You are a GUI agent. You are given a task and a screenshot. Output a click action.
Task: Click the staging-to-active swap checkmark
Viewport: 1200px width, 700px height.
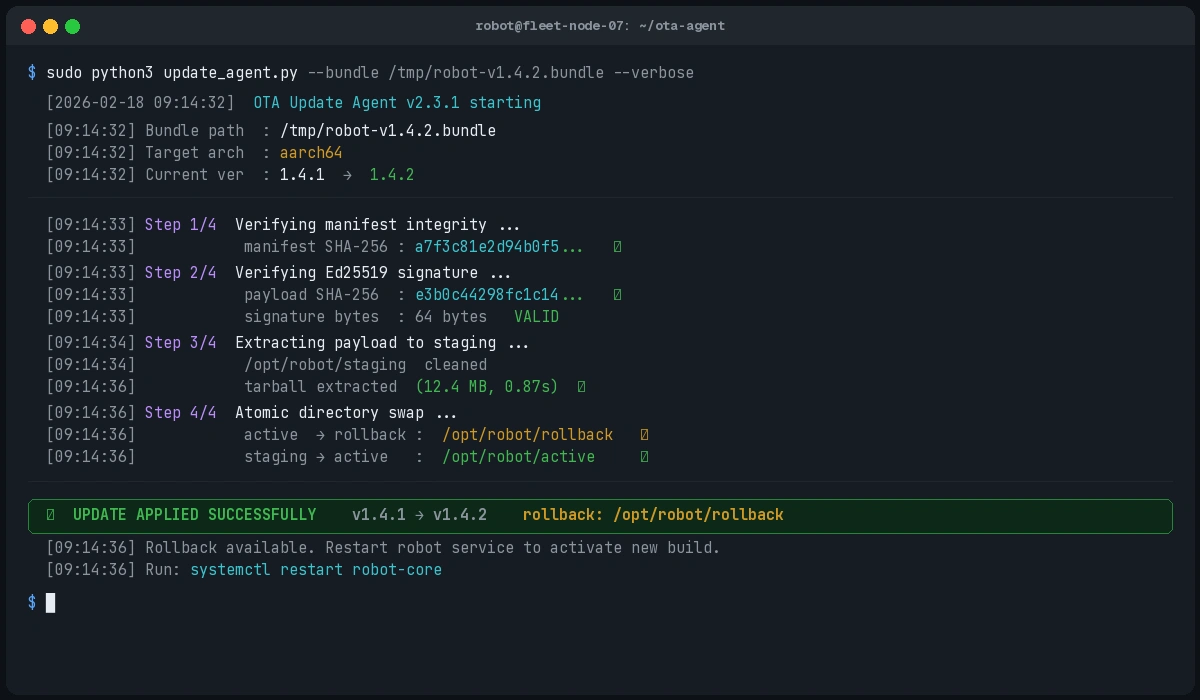click(643, 456)
